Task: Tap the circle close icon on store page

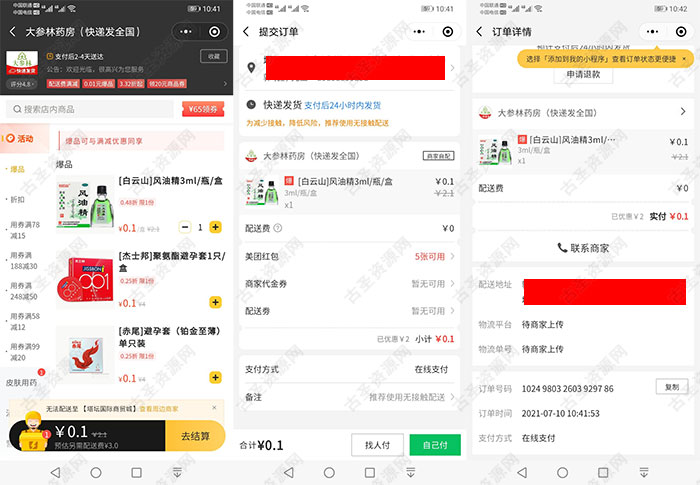Action: tap(214, 32)
